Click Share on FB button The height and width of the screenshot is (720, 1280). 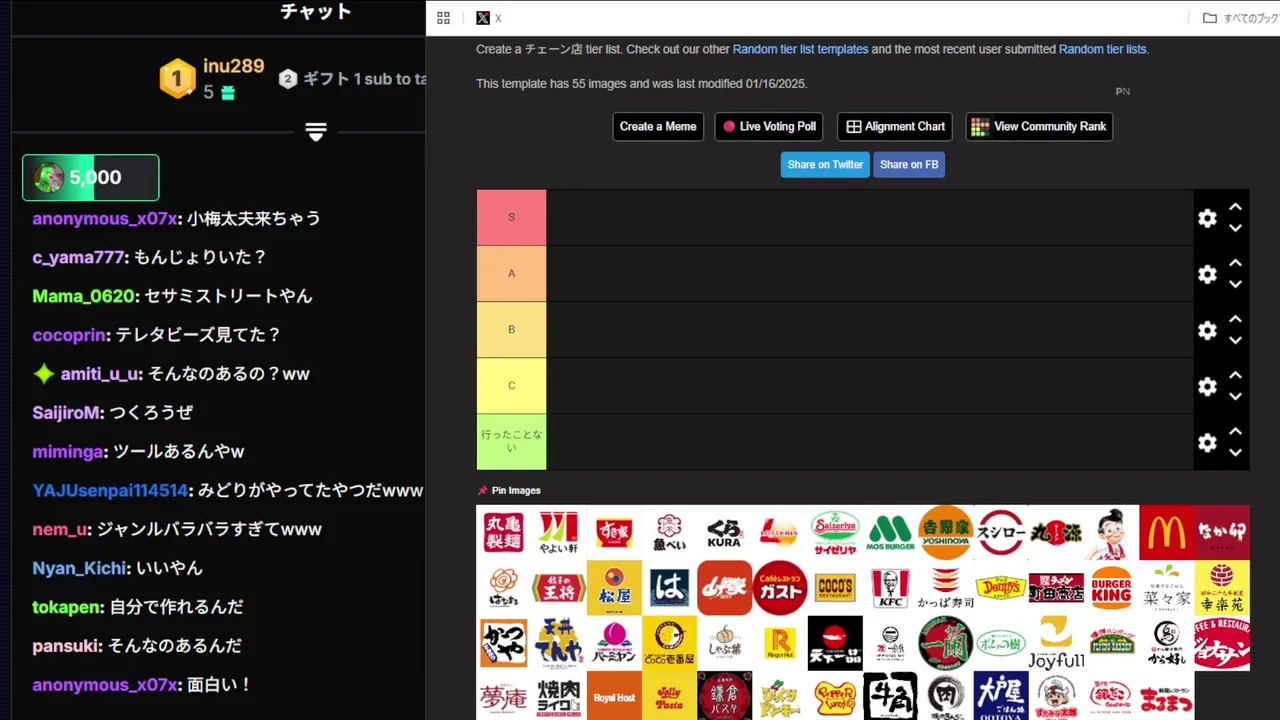pyautogui.click(x=909, y=165)
